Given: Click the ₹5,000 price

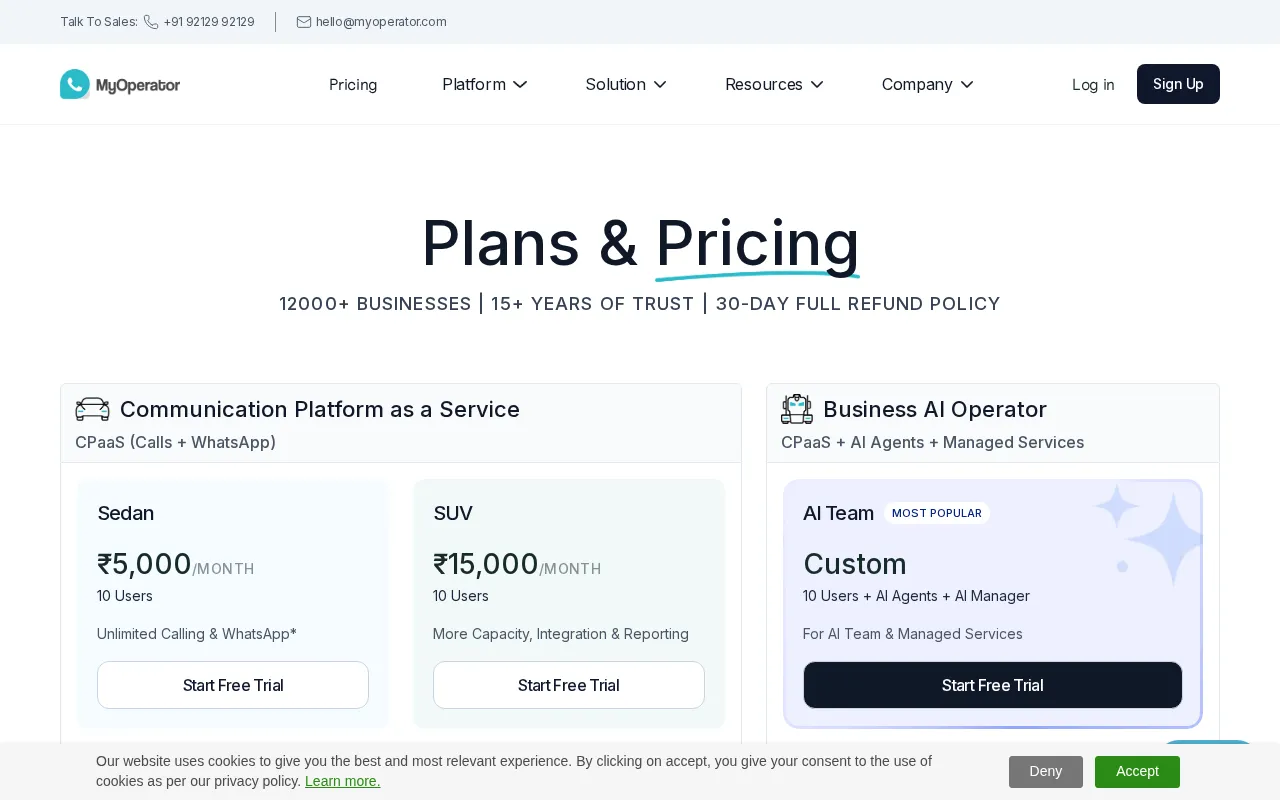Looking at the screenshot, I should pos(144,564).
